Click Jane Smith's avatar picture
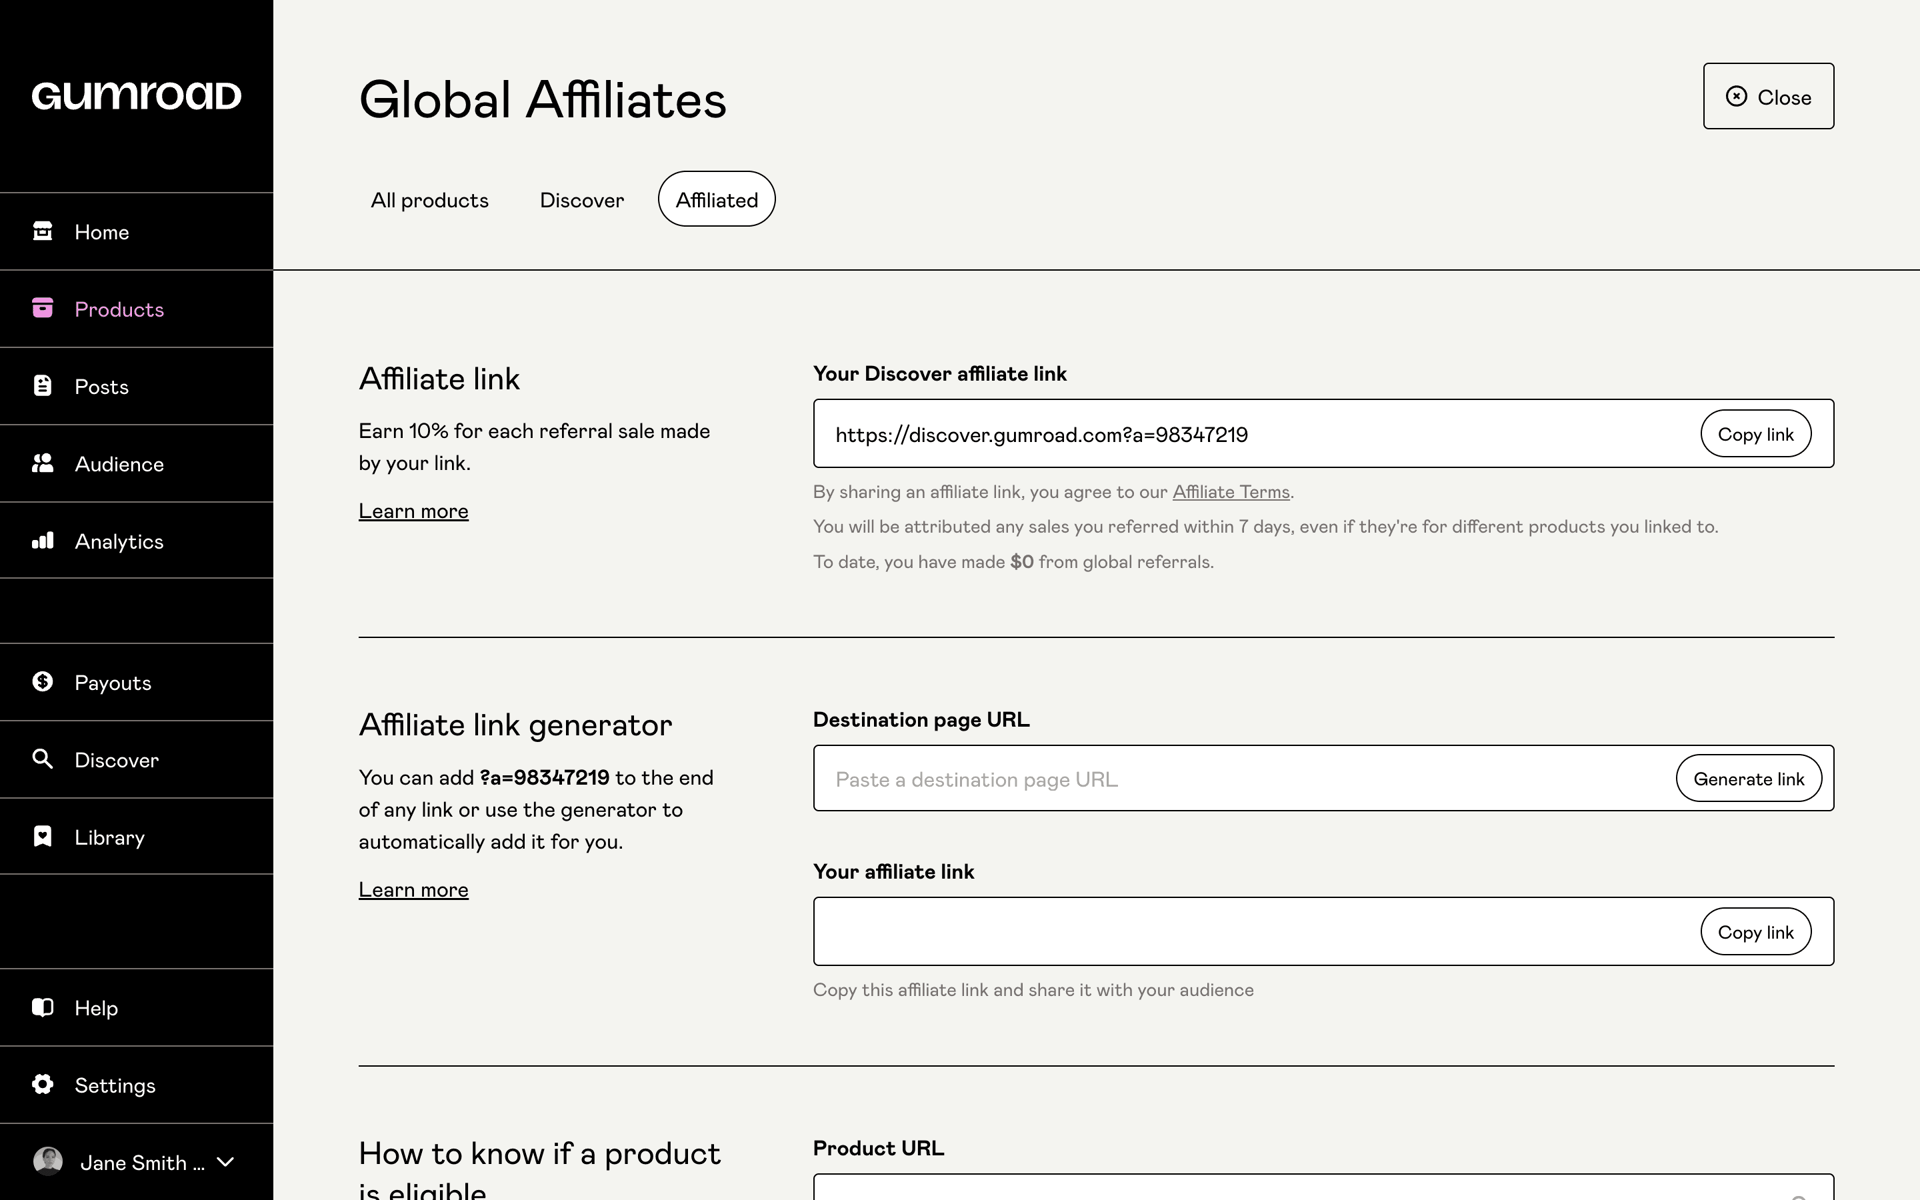This screenshot has width=1920, height=1200. (48, 1161)
